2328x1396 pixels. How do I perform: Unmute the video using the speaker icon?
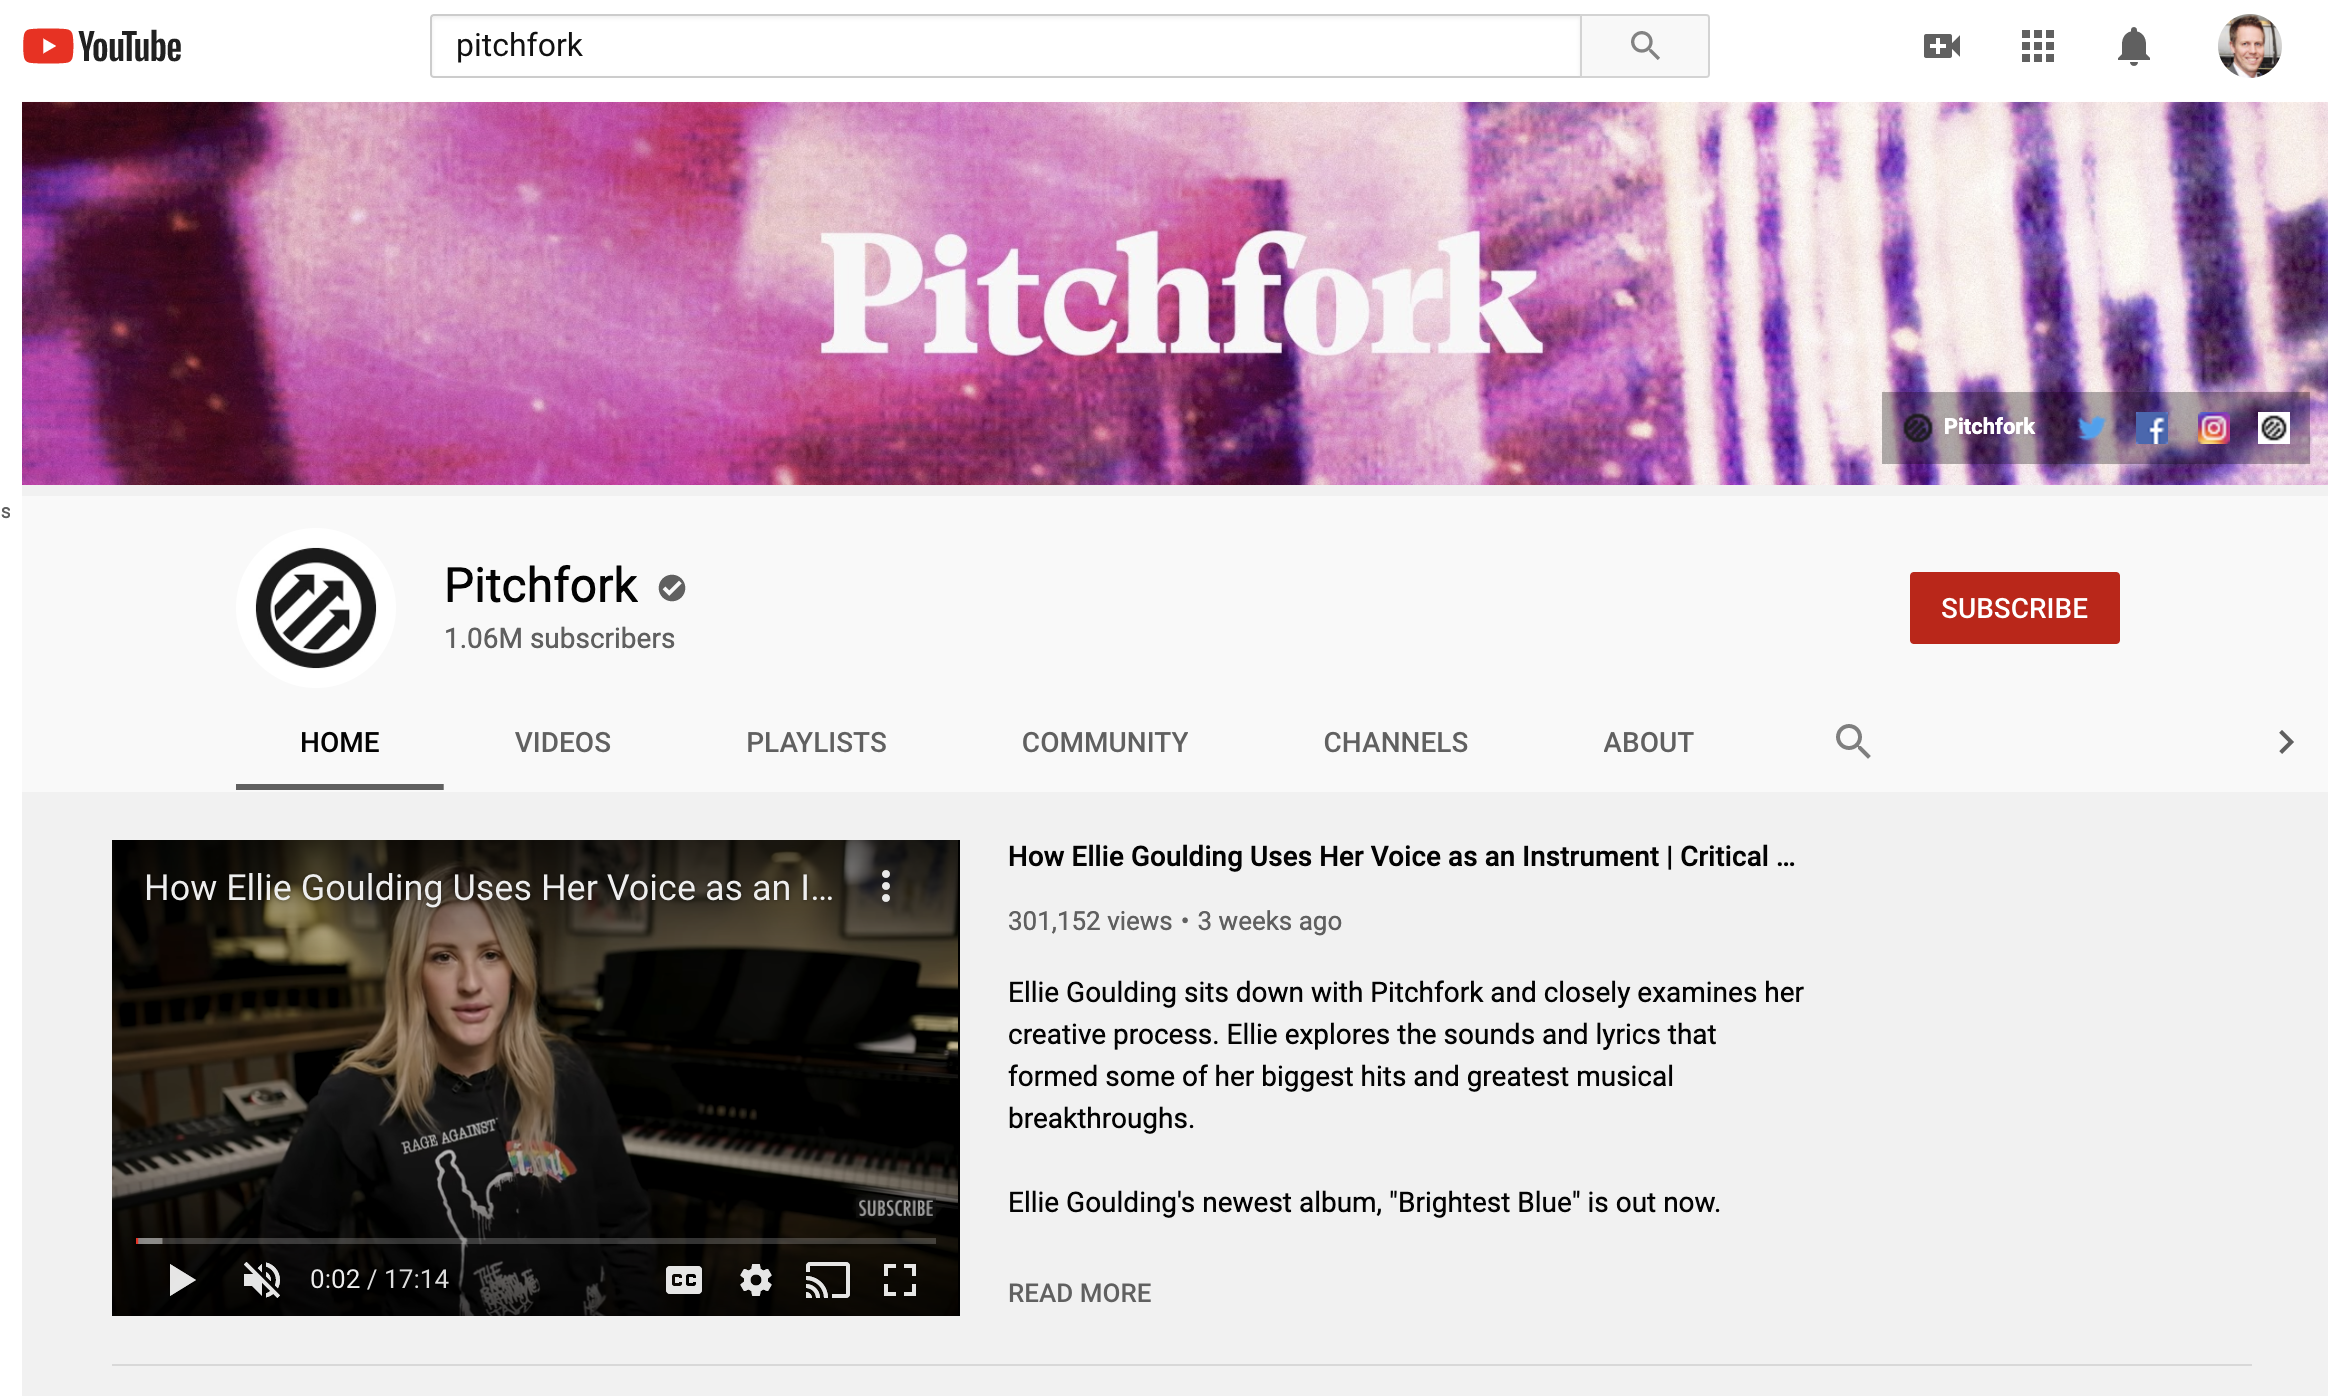[262, 1280]
